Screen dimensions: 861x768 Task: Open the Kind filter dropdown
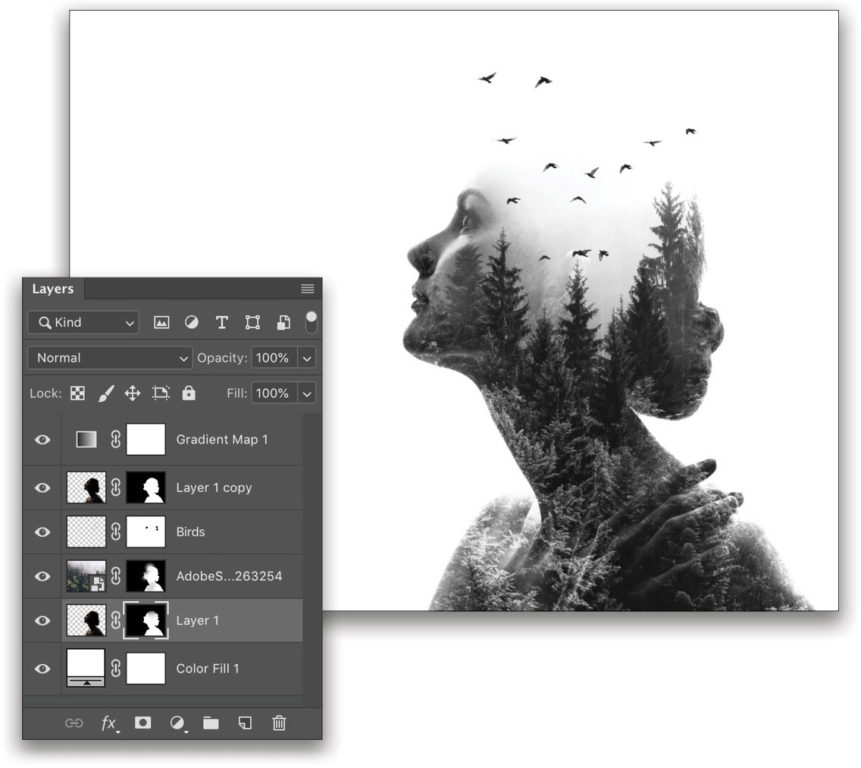point(82,323)
